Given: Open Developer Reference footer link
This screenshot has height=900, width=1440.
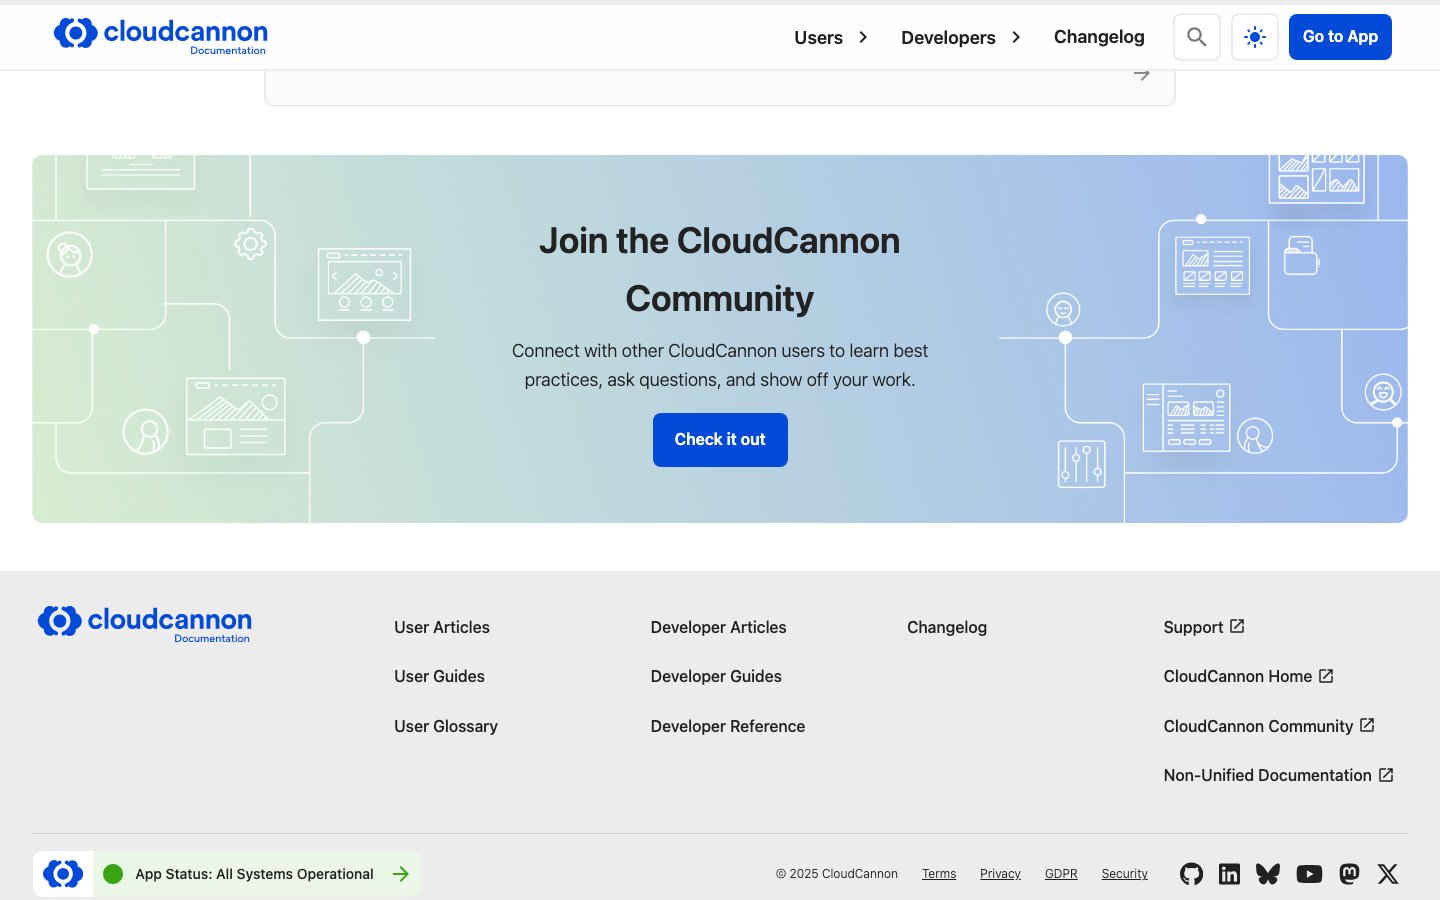Looking at the screenshot, I should click(728, 726).
